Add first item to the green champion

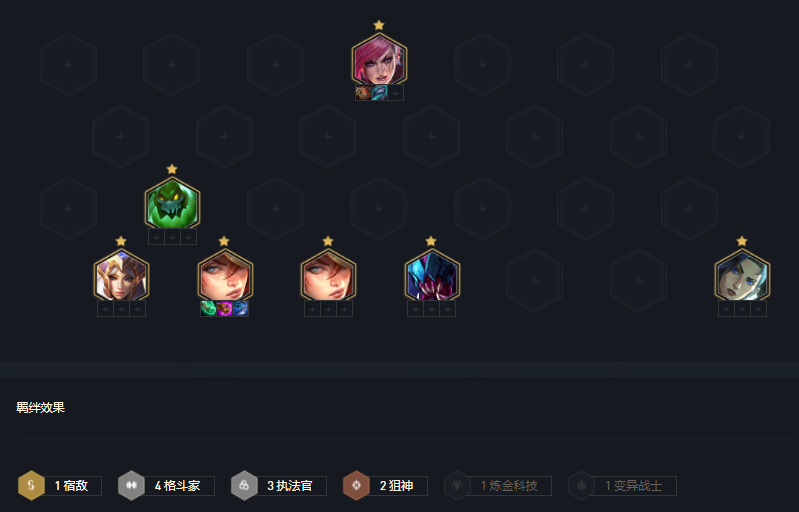pyautogui.click(x=156, y=237)
